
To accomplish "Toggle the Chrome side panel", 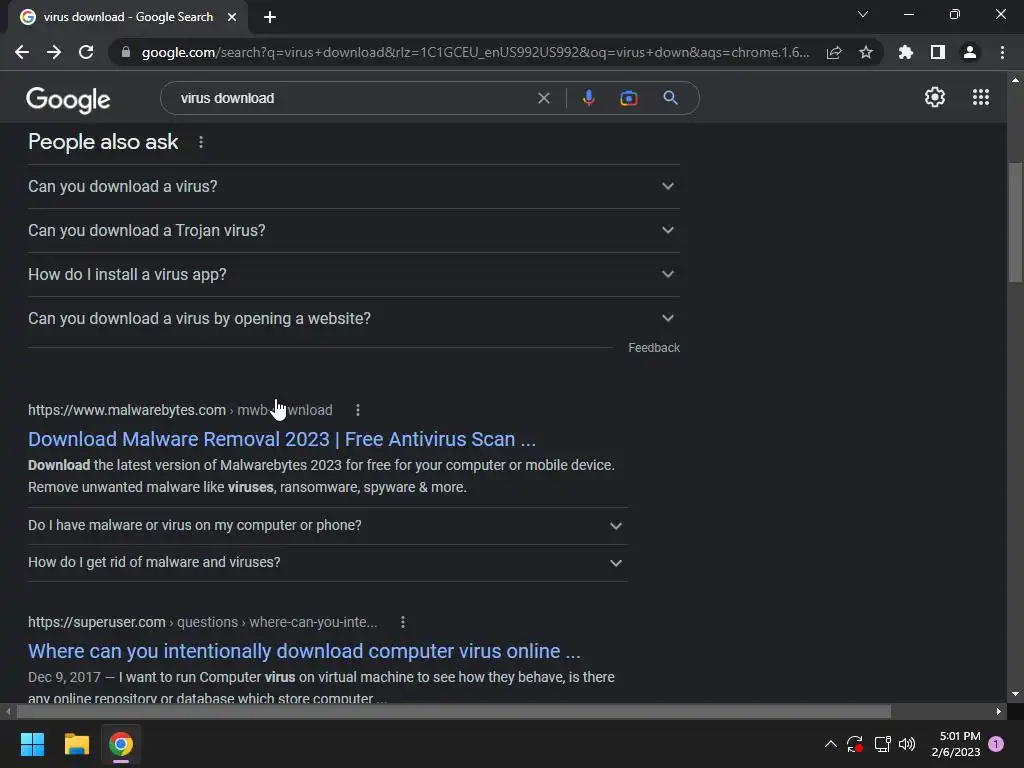I will click(x=938, y=52).
